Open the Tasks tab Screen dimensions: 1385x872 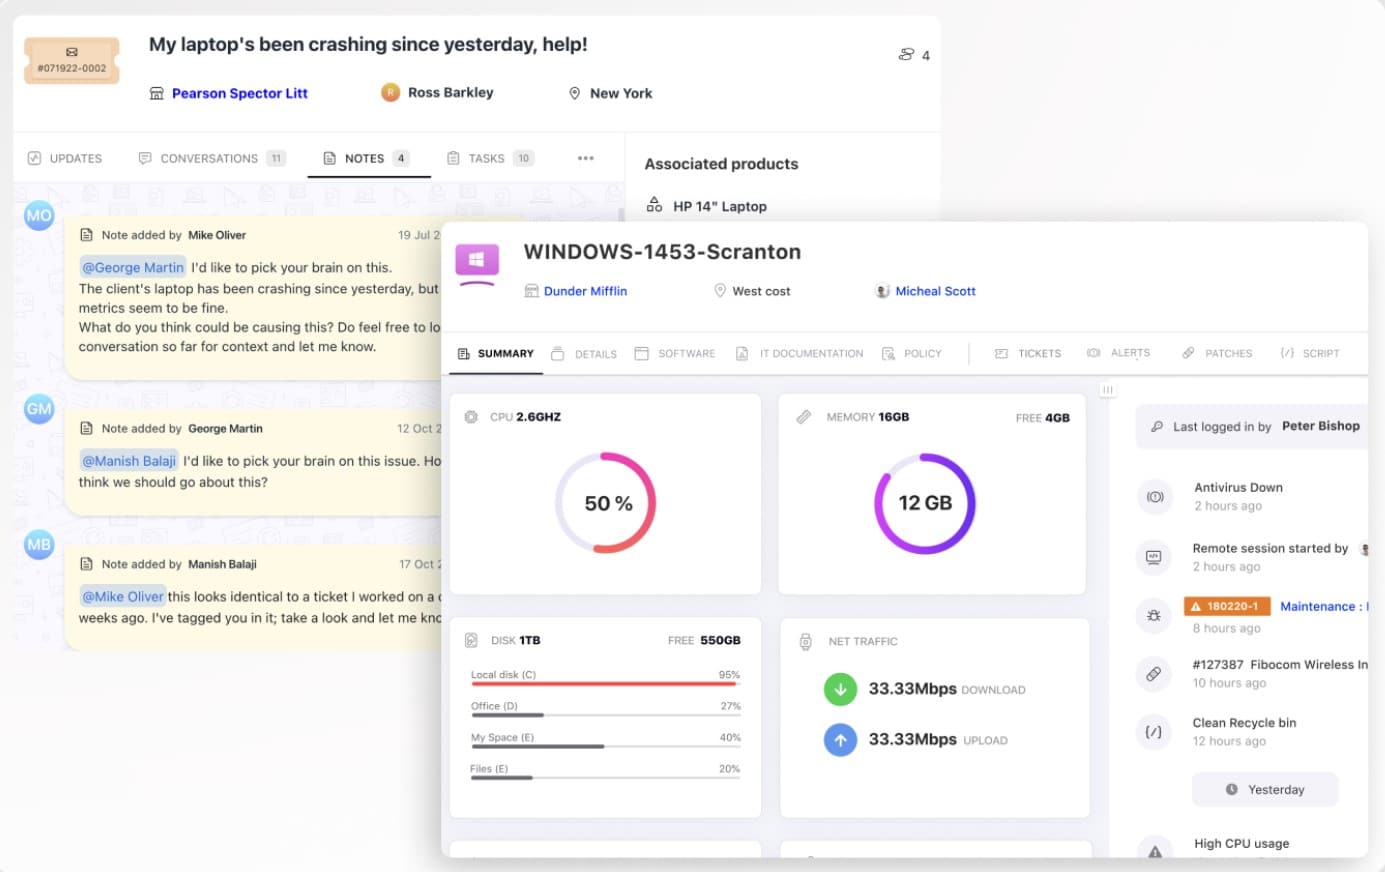[x=490, y=158]
